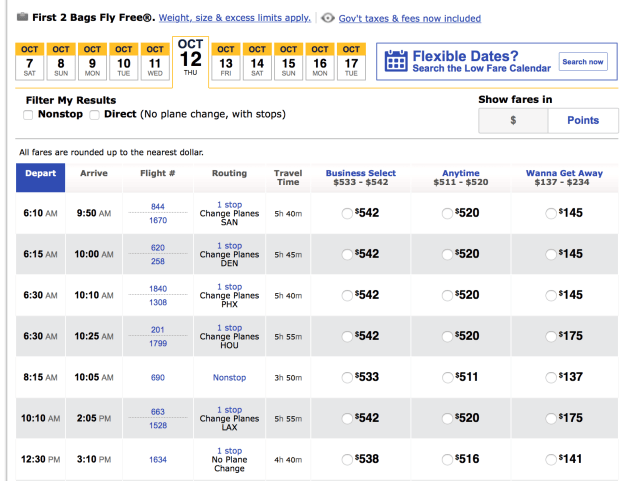624x481 pixels.
Task: Click the luggage bag icon
Action: point(22,17)
